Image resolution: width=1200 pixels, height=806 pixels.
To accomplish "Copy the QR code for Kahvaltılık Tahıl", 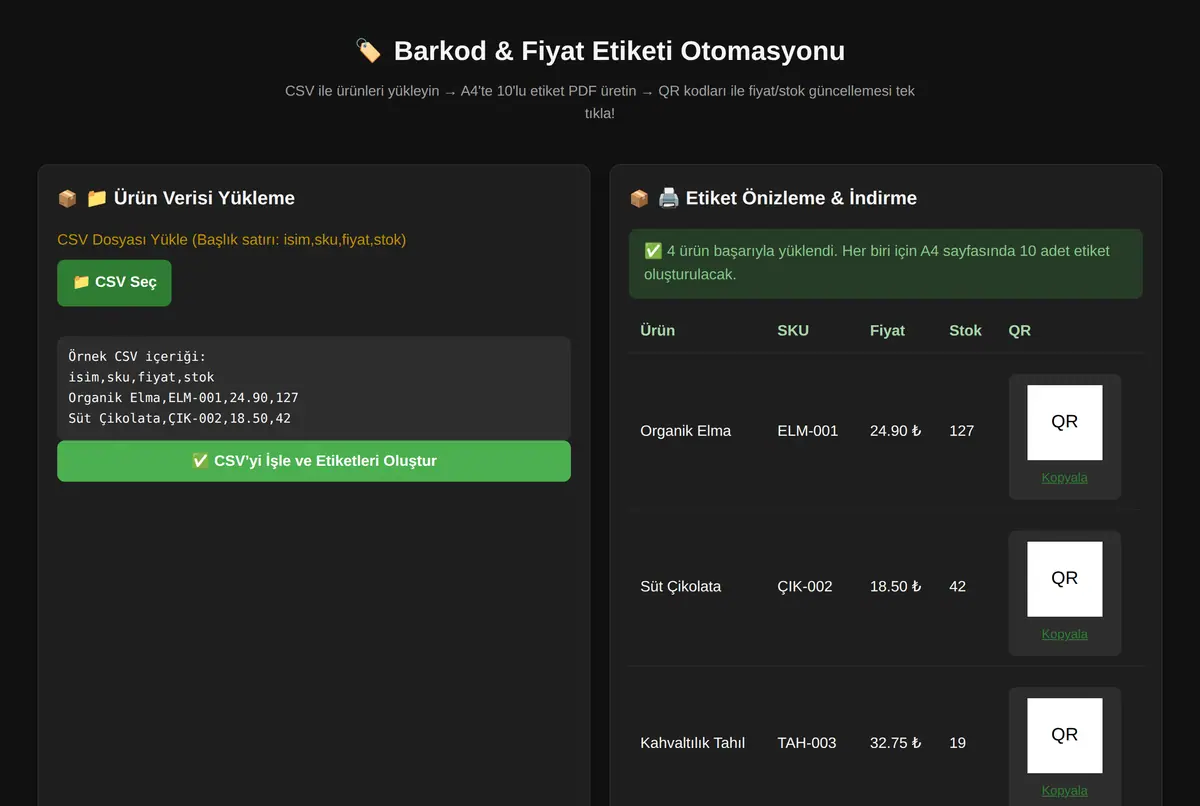I will click(1064, 791).
